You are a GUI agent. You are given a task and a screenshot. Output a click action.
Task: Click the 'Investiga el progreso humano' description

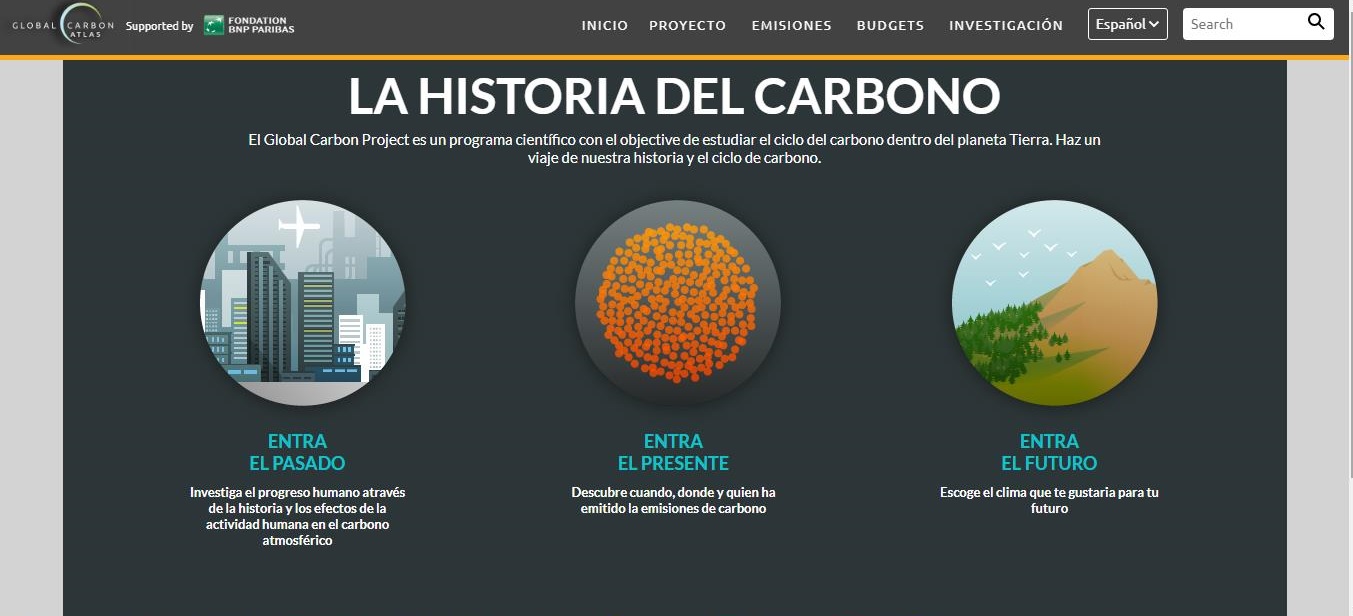(297, 516)
